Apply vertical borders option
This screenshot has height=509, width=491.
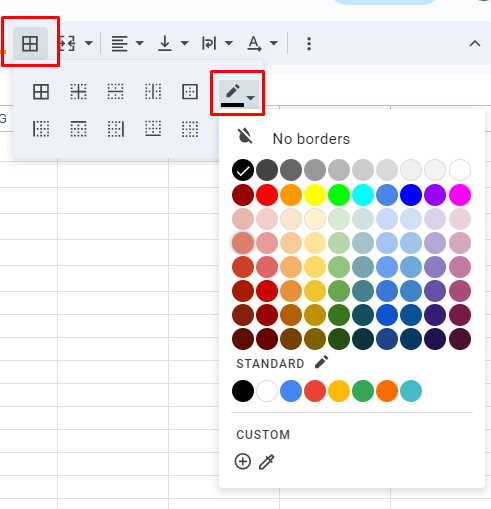[153, 92]
